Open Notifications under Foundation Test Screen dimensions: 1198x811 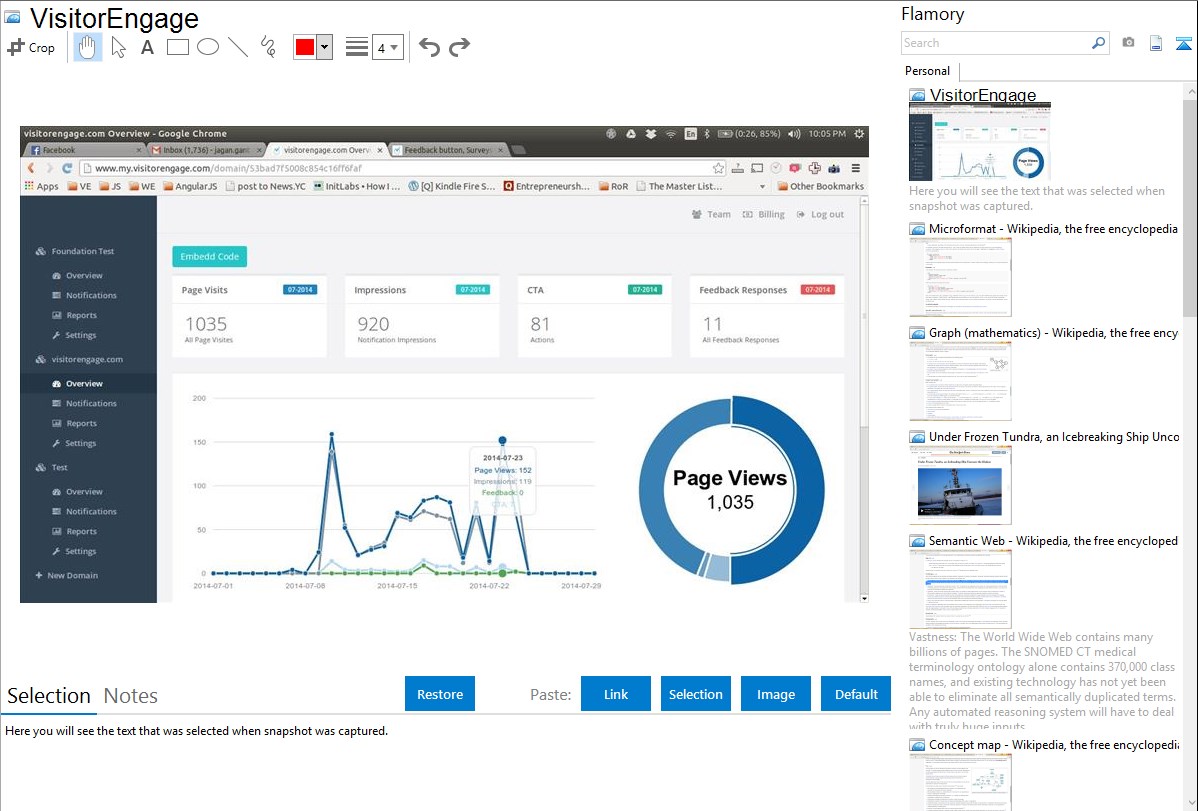pyautogui.click(x=84, y=295)
